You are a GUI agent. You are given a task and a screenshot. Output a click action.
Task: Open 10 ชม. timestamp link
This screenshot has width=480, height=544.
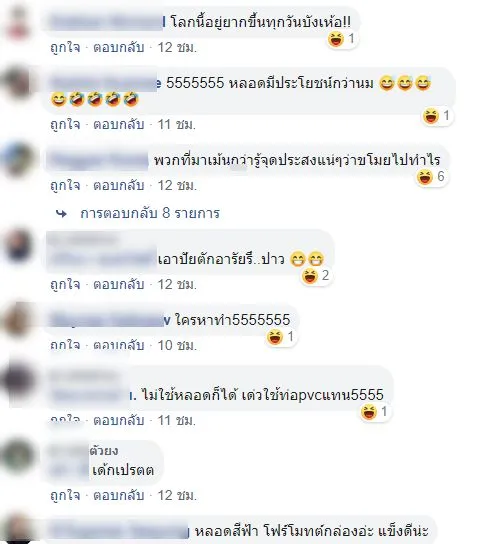click(177, 346)
